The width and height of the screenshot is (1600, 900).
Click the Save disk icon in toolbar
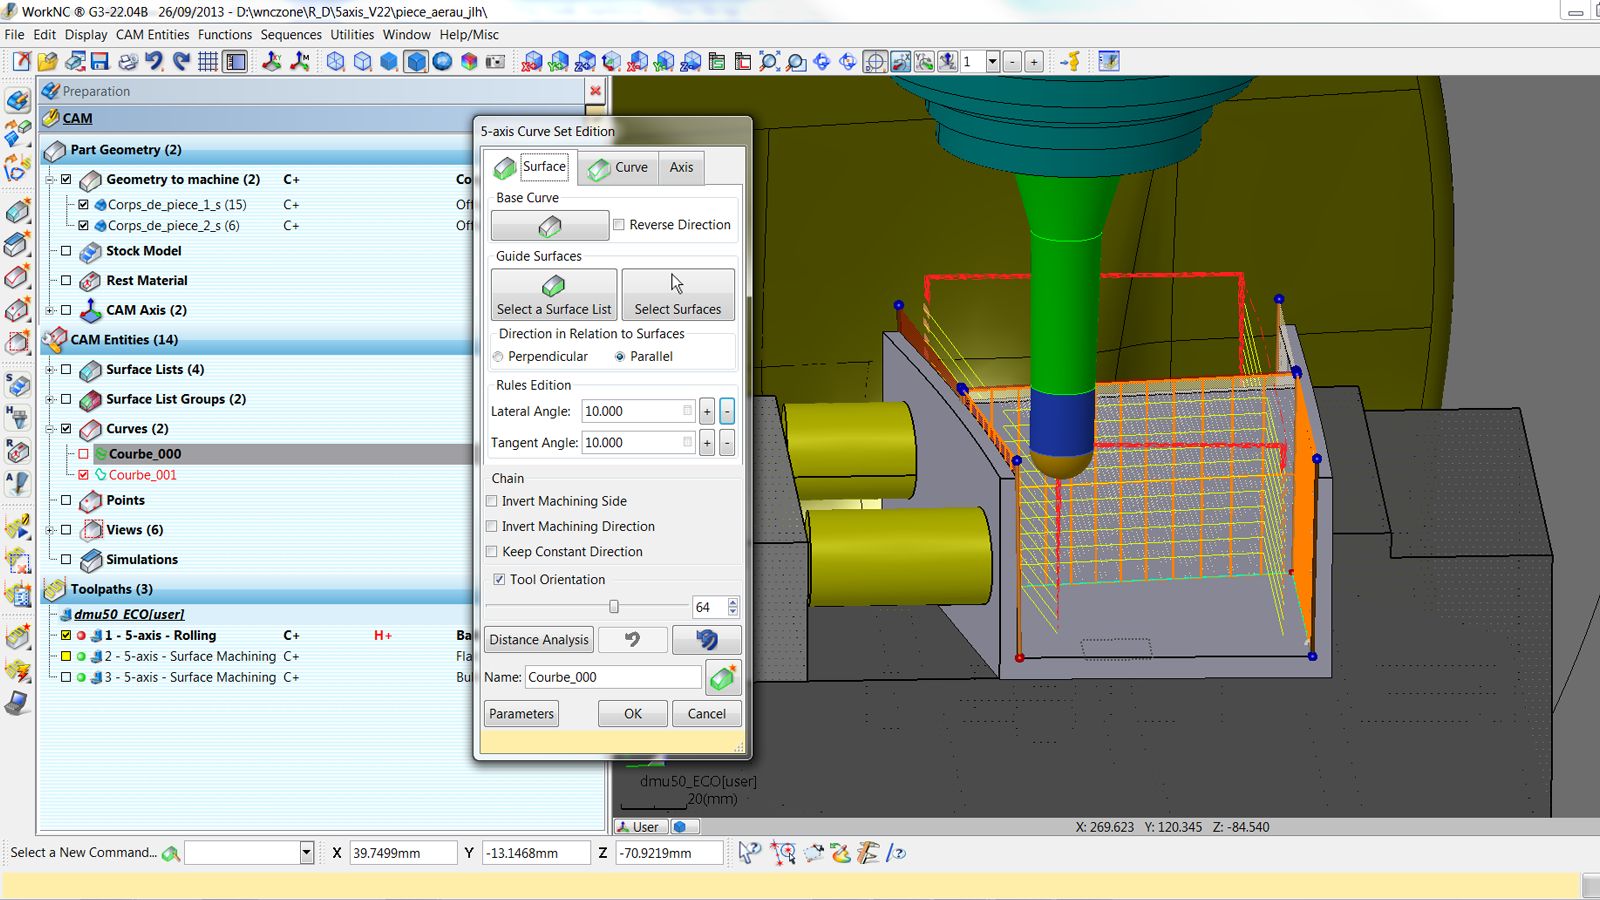pyautogui.click(x=100, y=62)
